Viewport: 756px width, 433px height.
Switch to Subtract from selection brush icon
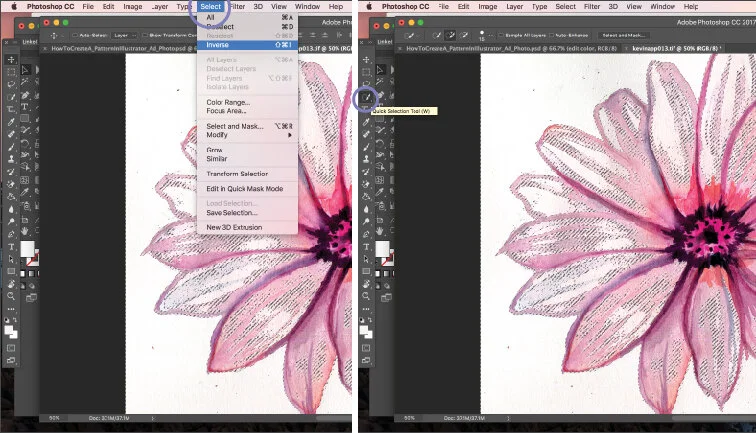pos(464,35)
